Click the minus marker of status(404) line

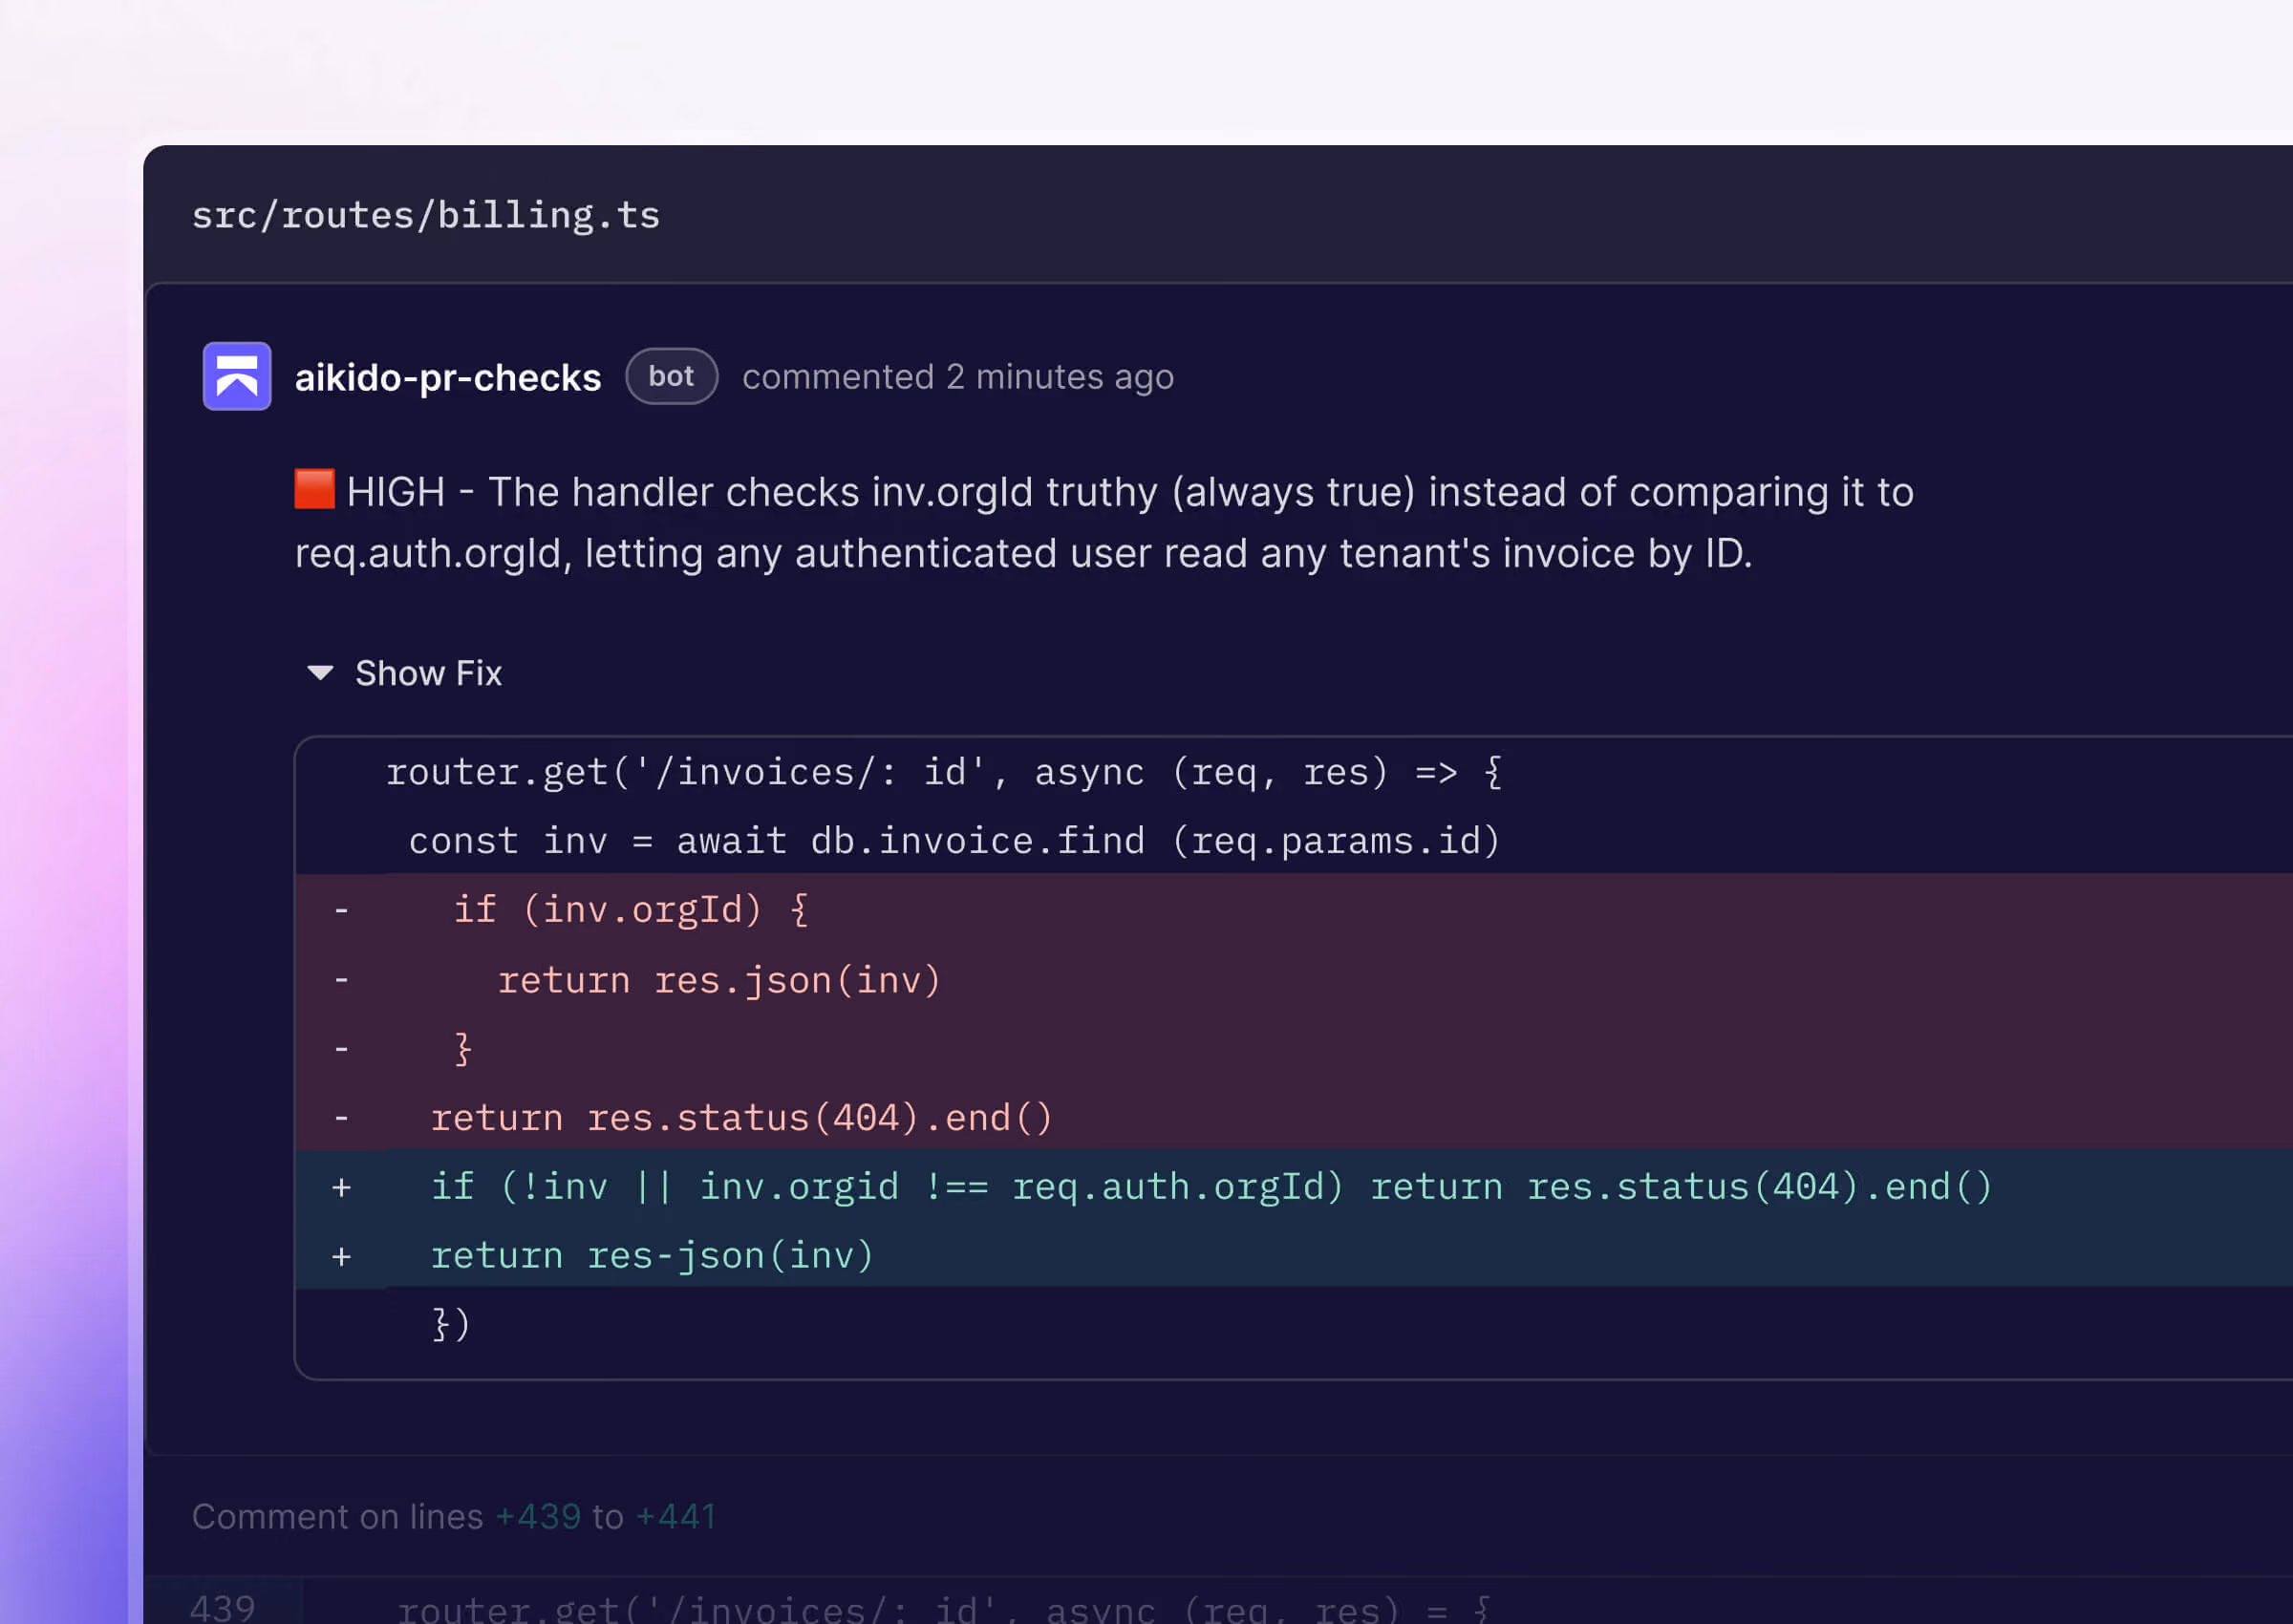click(341, 1117)
